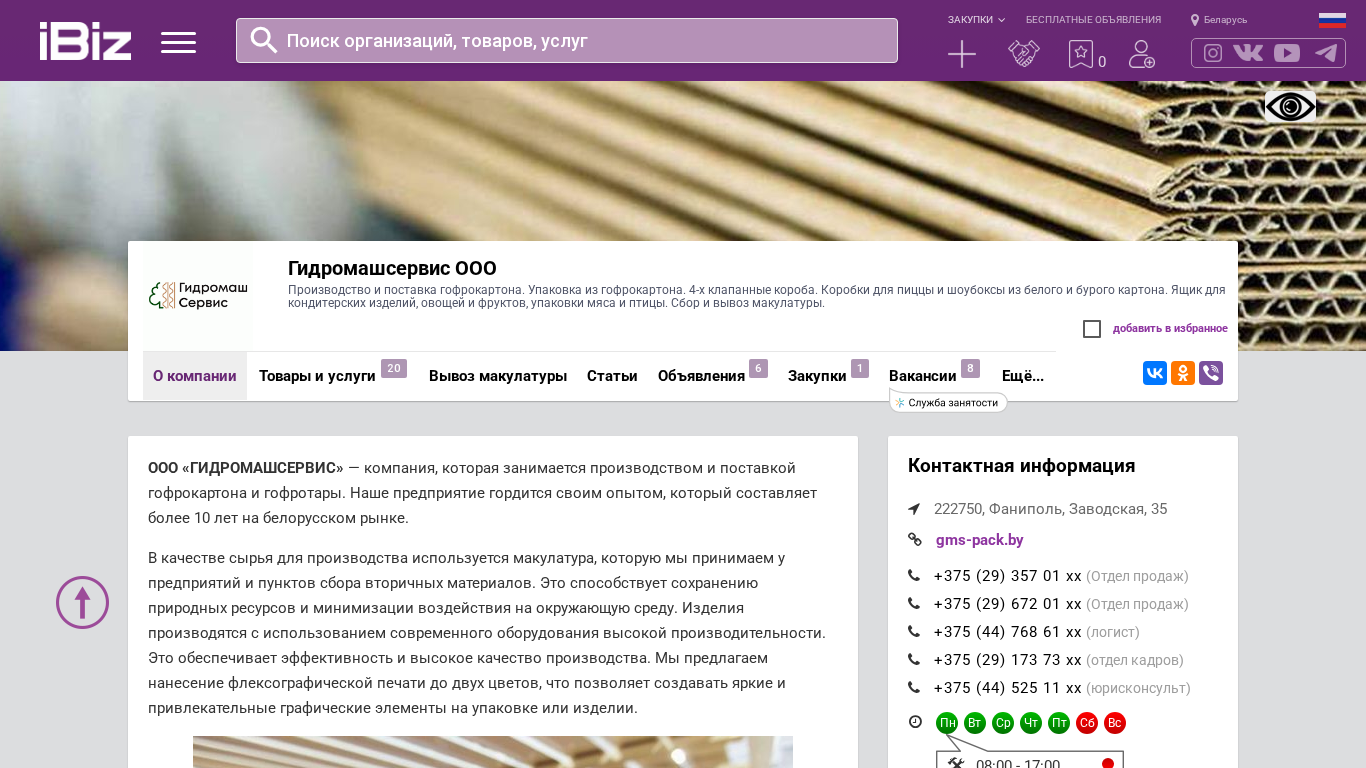Open the YouTube link in header
Viewport: 1366px width, 768px height.
(x=1287, y=53)
